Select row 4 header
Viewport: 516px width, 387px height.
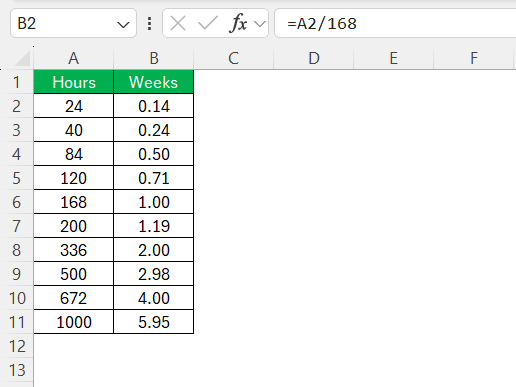click(17, 154)
